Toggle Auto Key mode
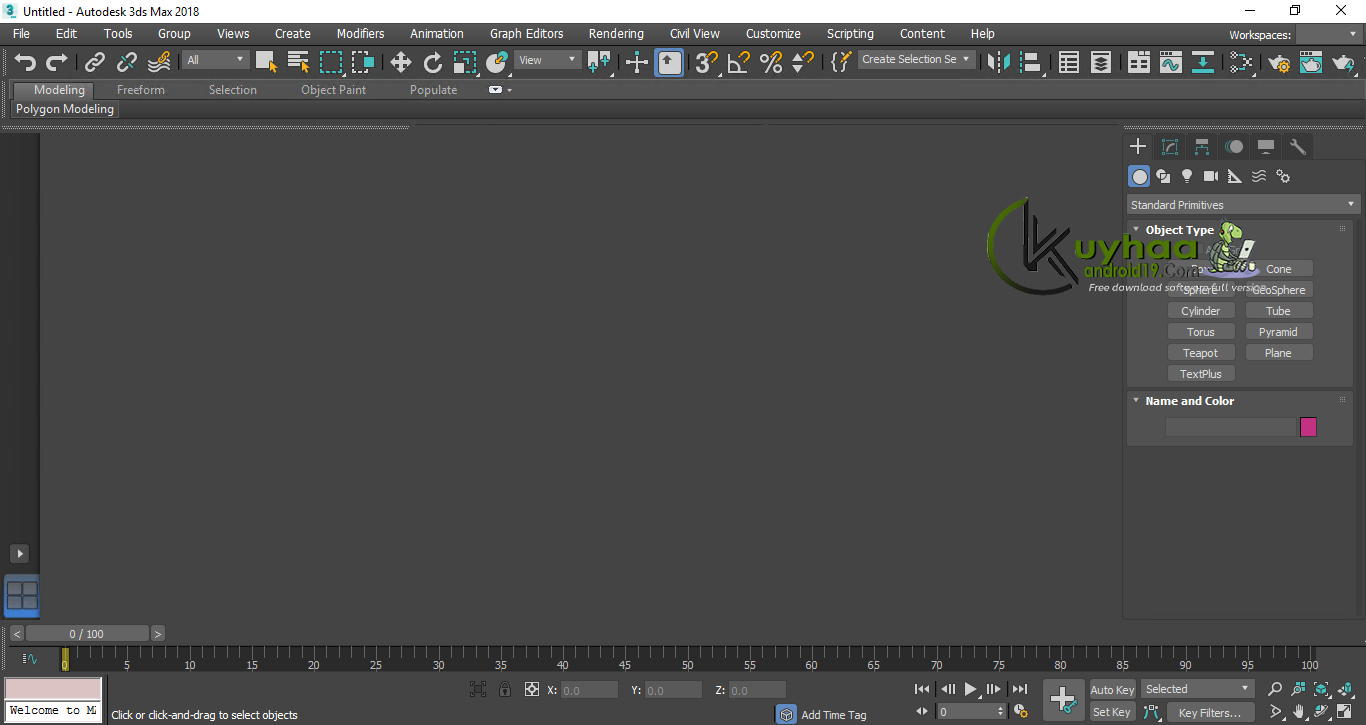The width and height of the screenshot is (1366, 725). coord(1112,690)
